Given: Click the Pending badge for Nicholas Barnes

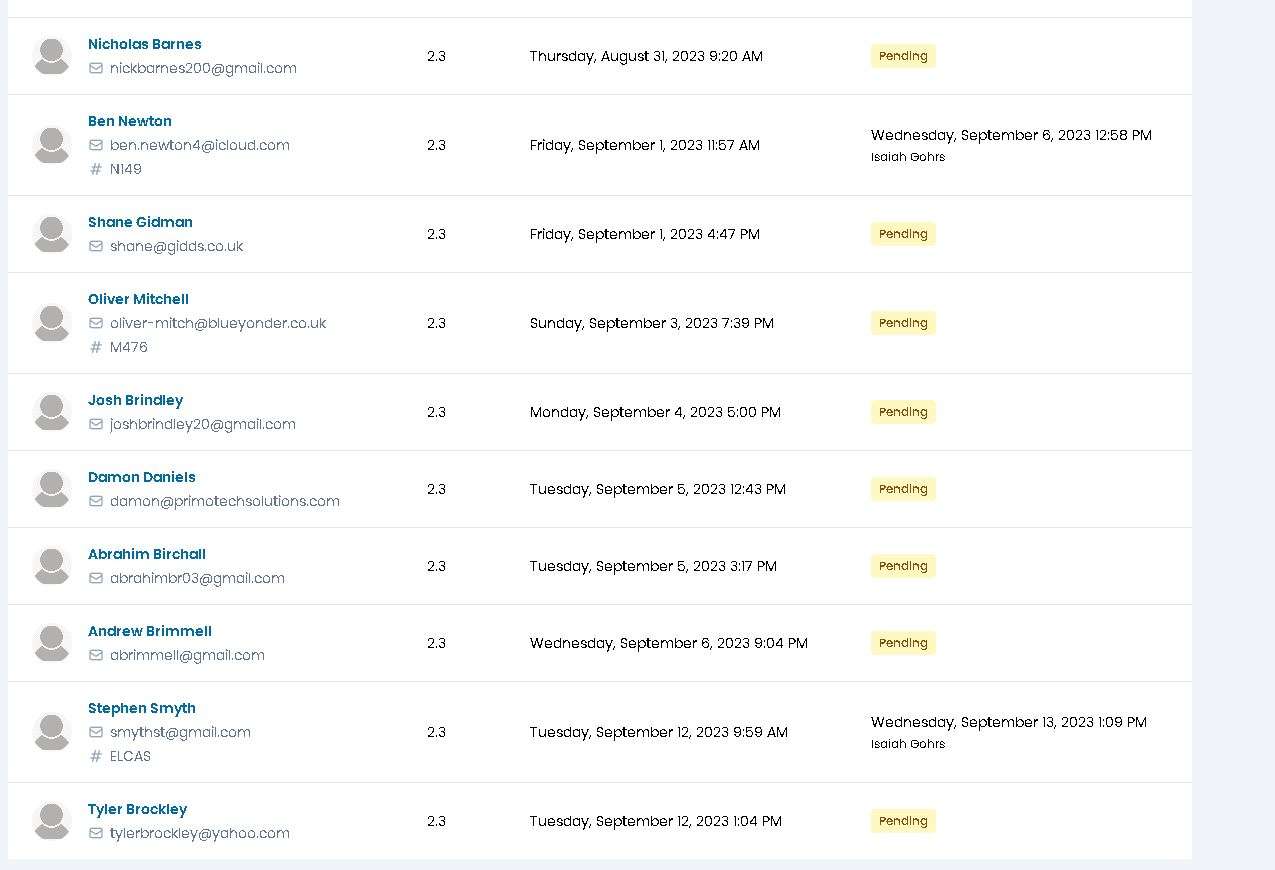Looking at the screenshot, I should [x=903, y=56].
